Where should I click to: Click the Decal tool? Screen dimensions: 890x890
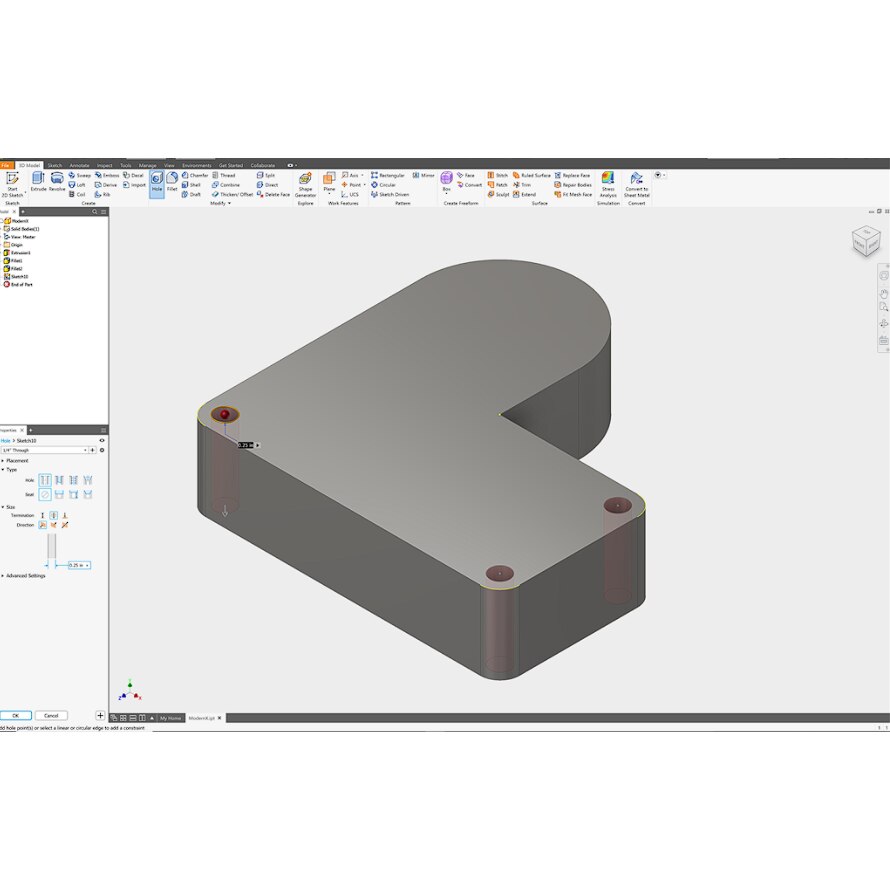coord(134,175)
